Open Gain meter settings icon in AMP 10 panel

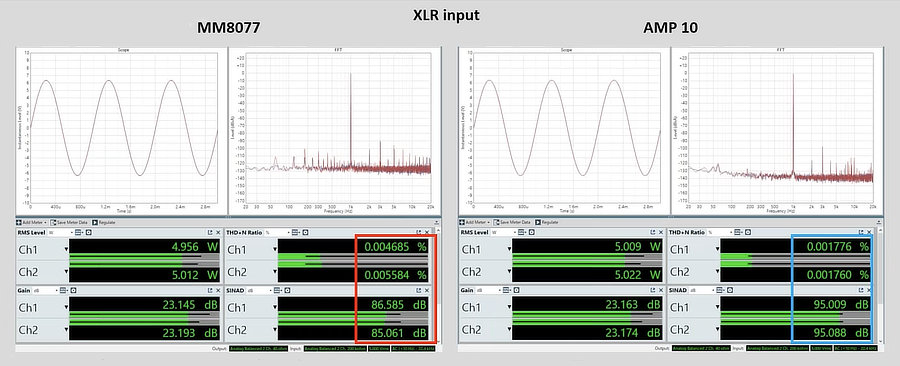[506, 290]
